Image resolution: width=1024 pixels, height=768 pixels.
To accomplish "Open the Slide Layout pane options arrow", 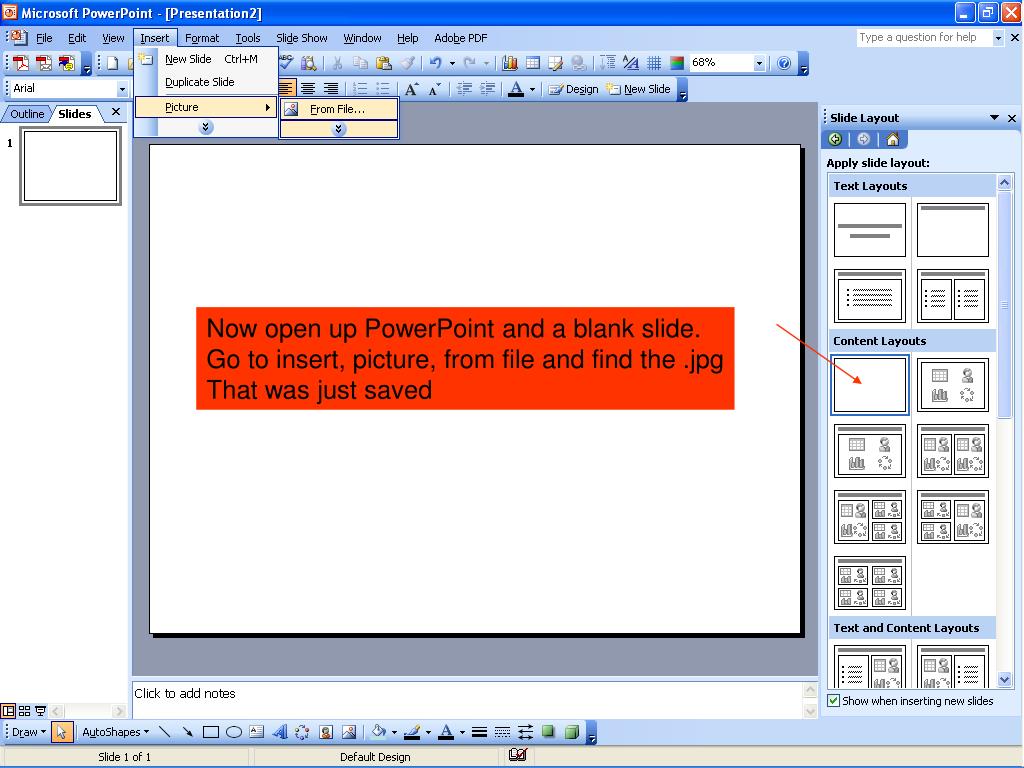I will pos(994,118).
